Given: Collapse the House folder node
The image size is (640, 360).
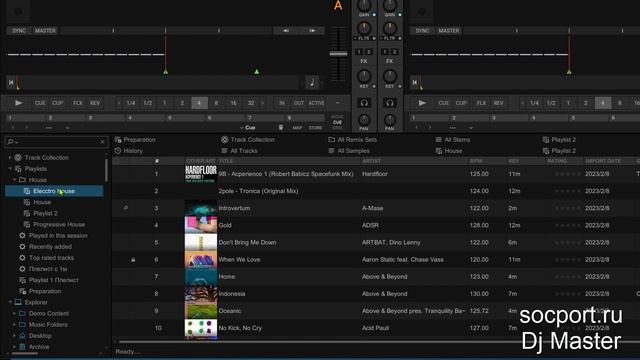Looking at the screenshot, I should coord(14,180).
